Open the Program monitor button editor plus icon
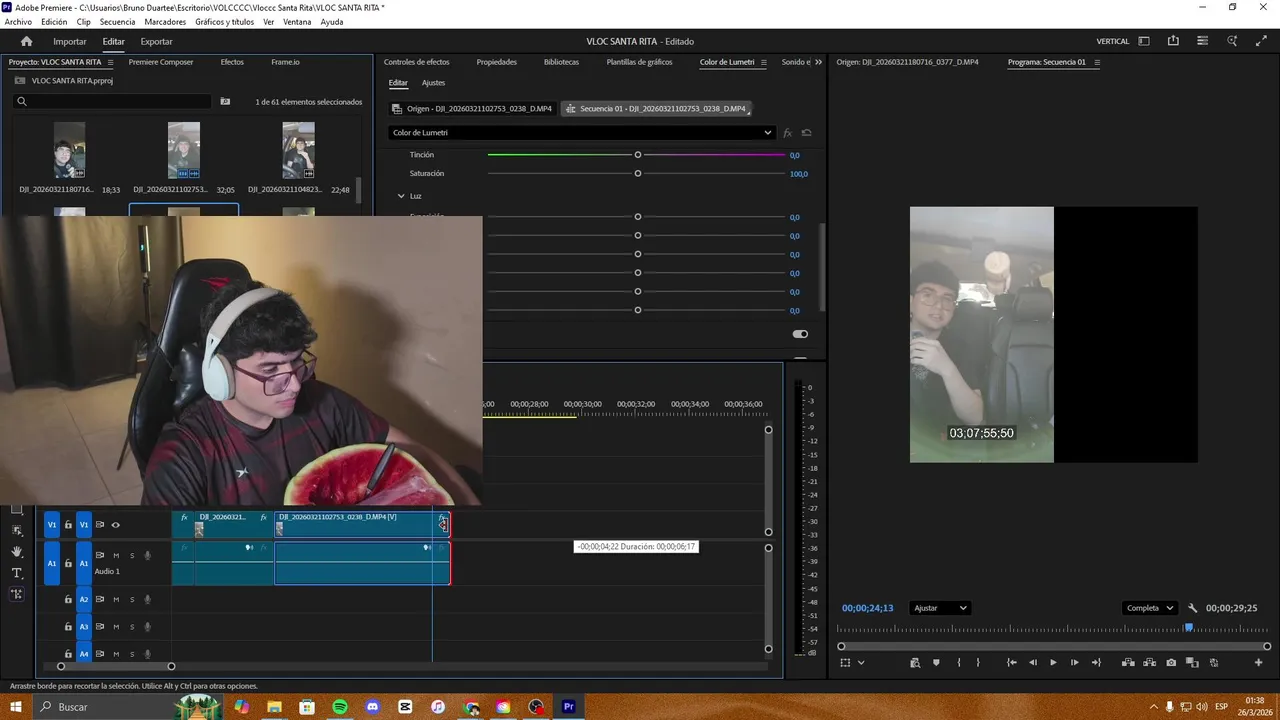Screen dimensions: 1280x720 pos(1258,663)
